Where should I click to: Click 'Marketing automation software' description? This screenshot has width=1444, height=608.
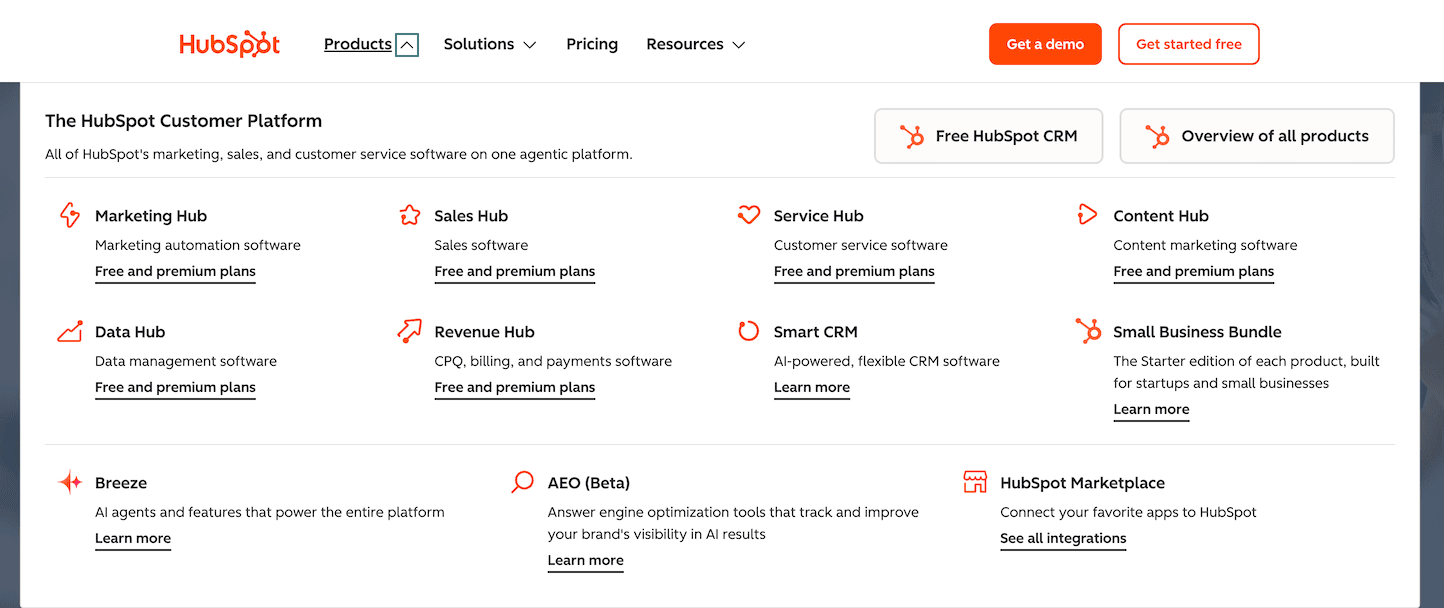pos(198,245)
